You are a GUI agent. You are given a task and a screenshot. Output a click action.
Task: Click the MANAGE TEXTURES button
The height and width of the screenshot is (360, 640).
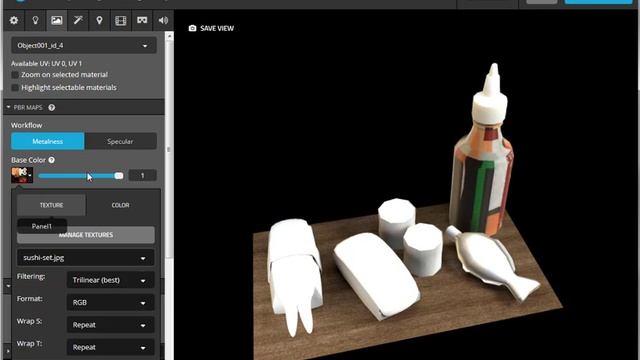click(x=86, y=235)
